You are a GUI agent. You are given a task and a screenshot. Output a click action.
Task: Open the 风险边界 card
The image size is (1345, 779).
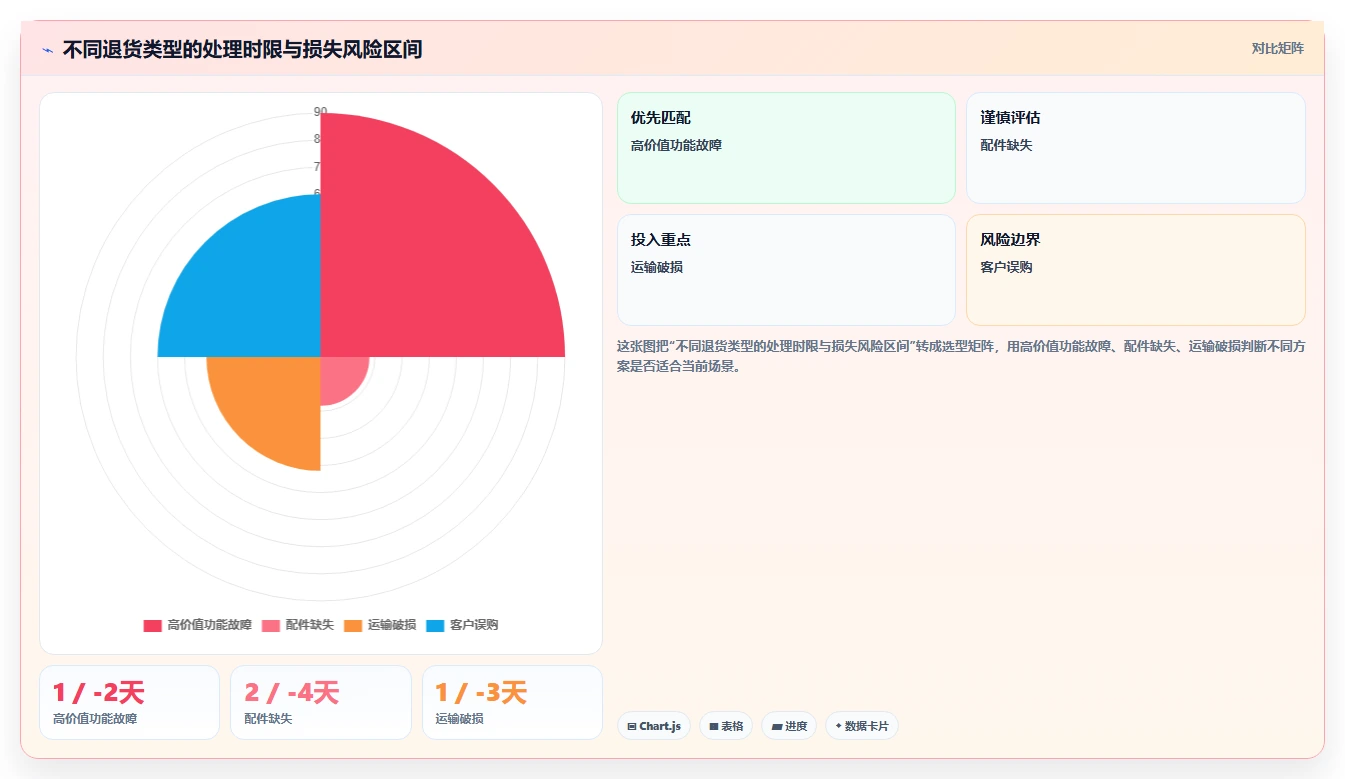[1135, 270]
